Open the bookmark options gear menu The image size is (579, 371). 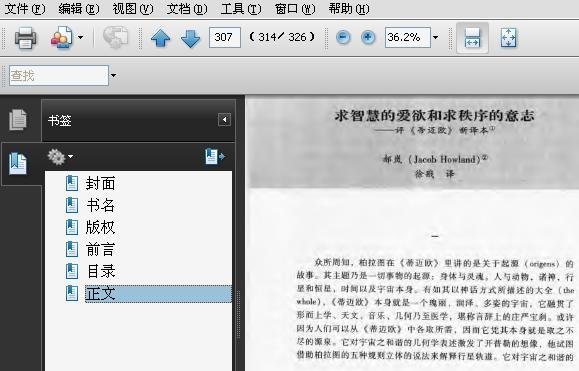click(60, 157)
